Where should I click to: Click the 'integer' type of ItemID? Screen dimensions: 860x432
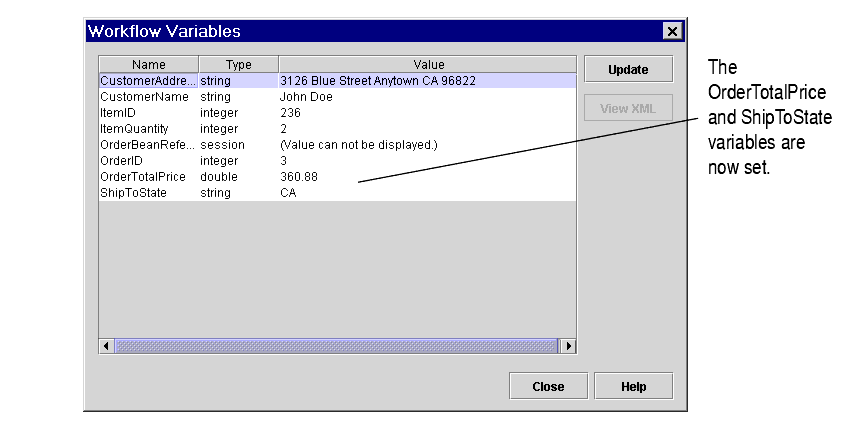[219, 113]
